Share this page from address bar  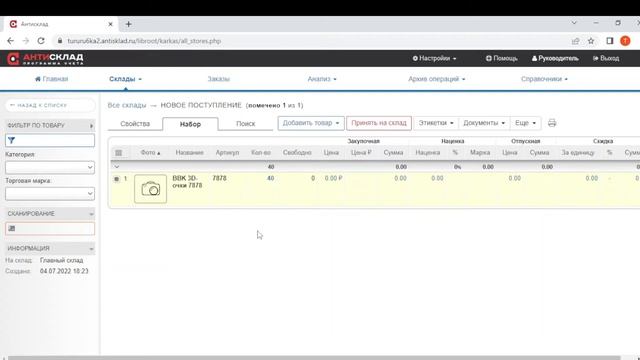click(x=576, y=41)
